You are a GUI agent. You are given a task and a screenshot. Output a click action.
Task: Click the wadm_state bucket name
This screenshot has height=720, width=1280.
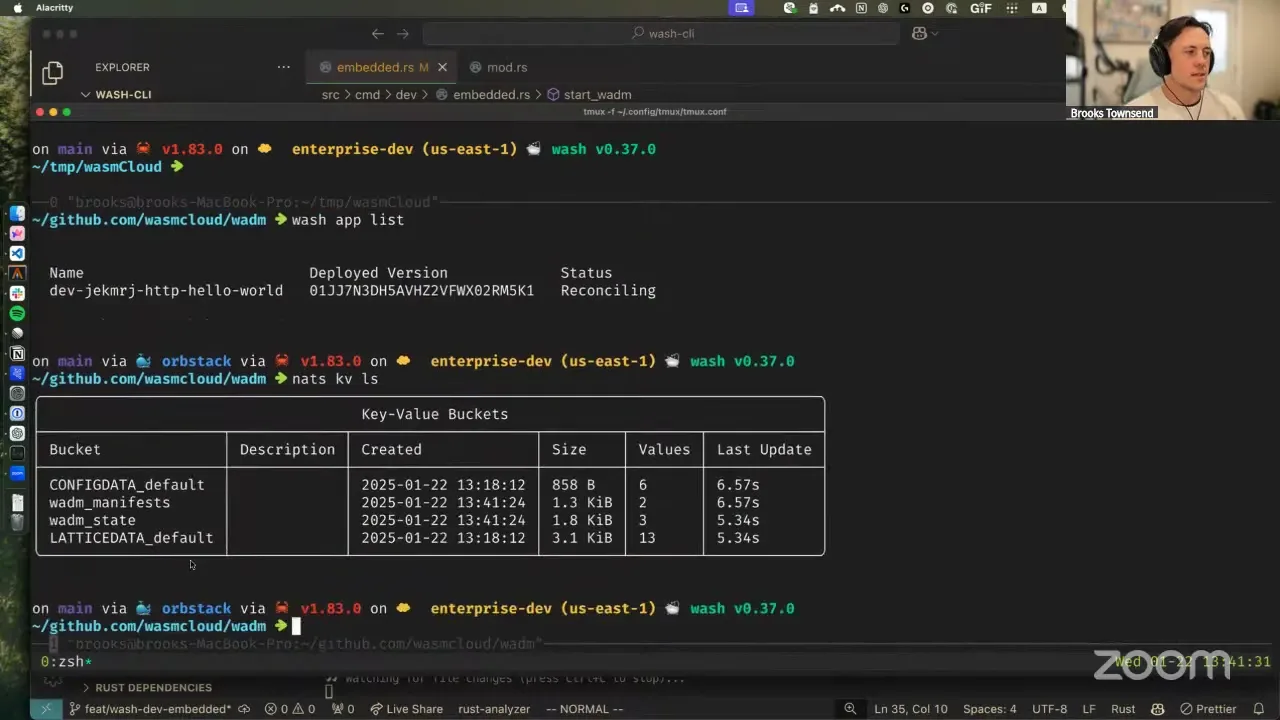[92, 520]
